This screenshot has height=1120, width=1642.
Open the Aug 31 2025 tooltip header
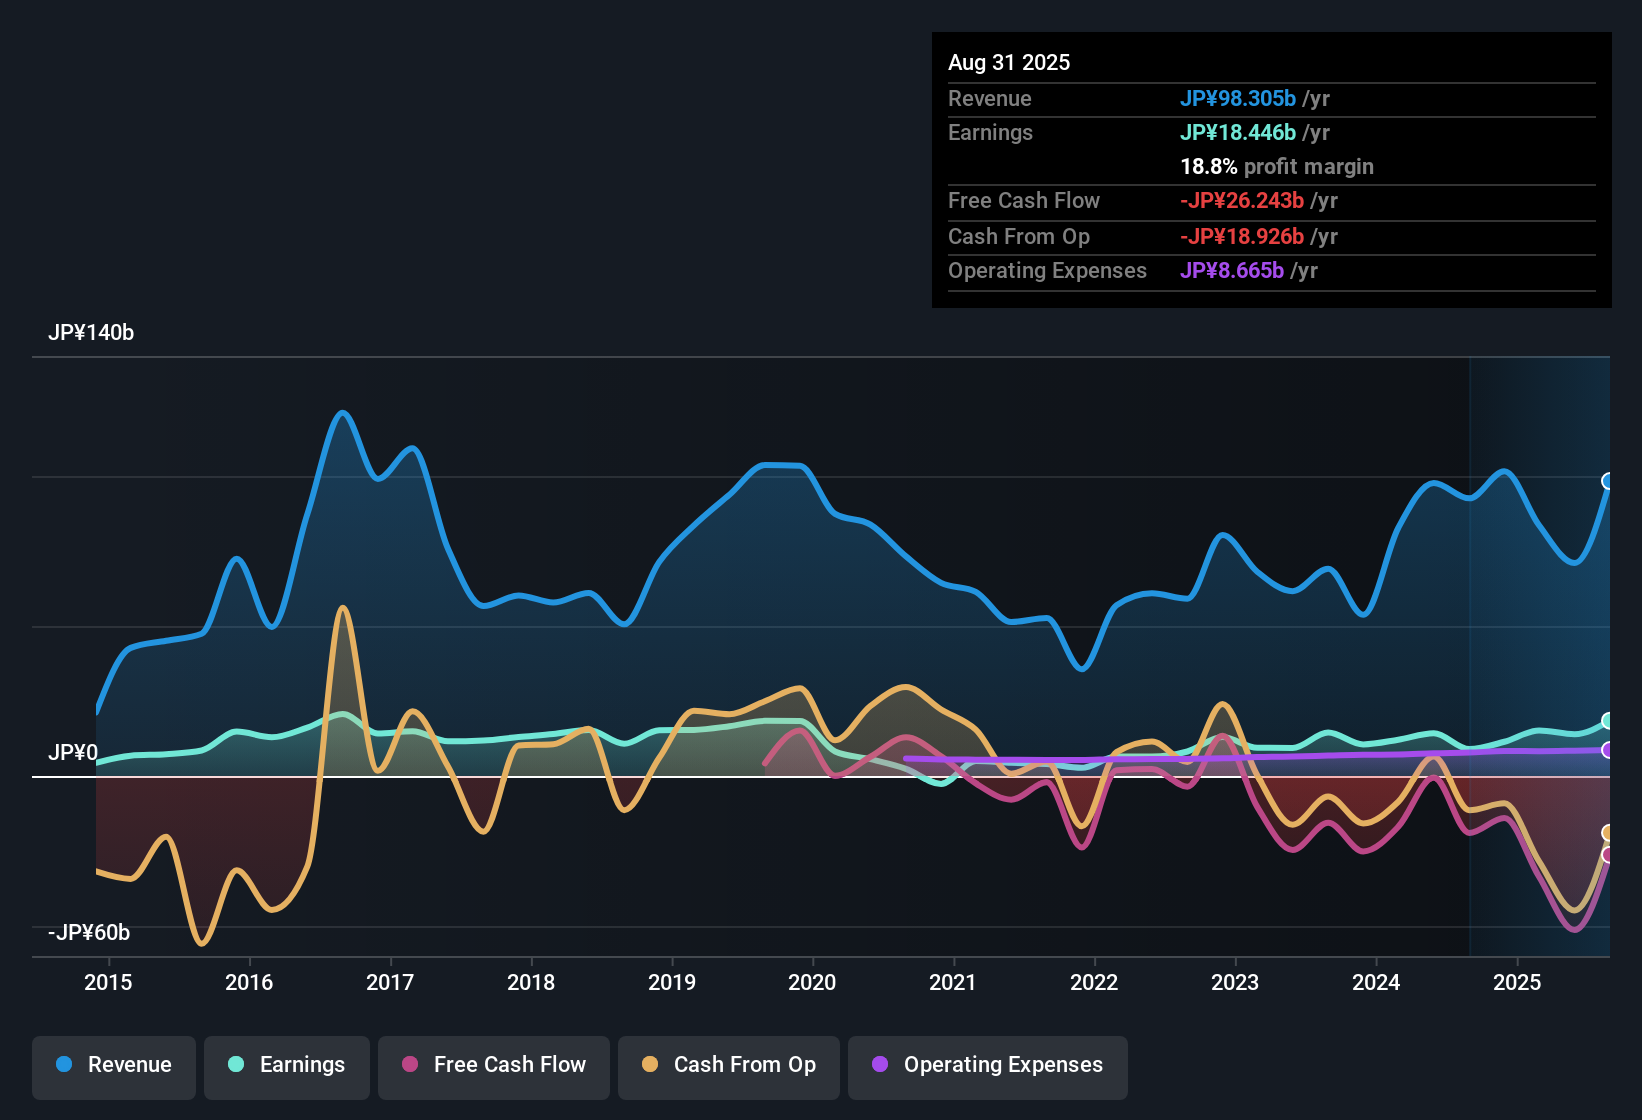1009,62
